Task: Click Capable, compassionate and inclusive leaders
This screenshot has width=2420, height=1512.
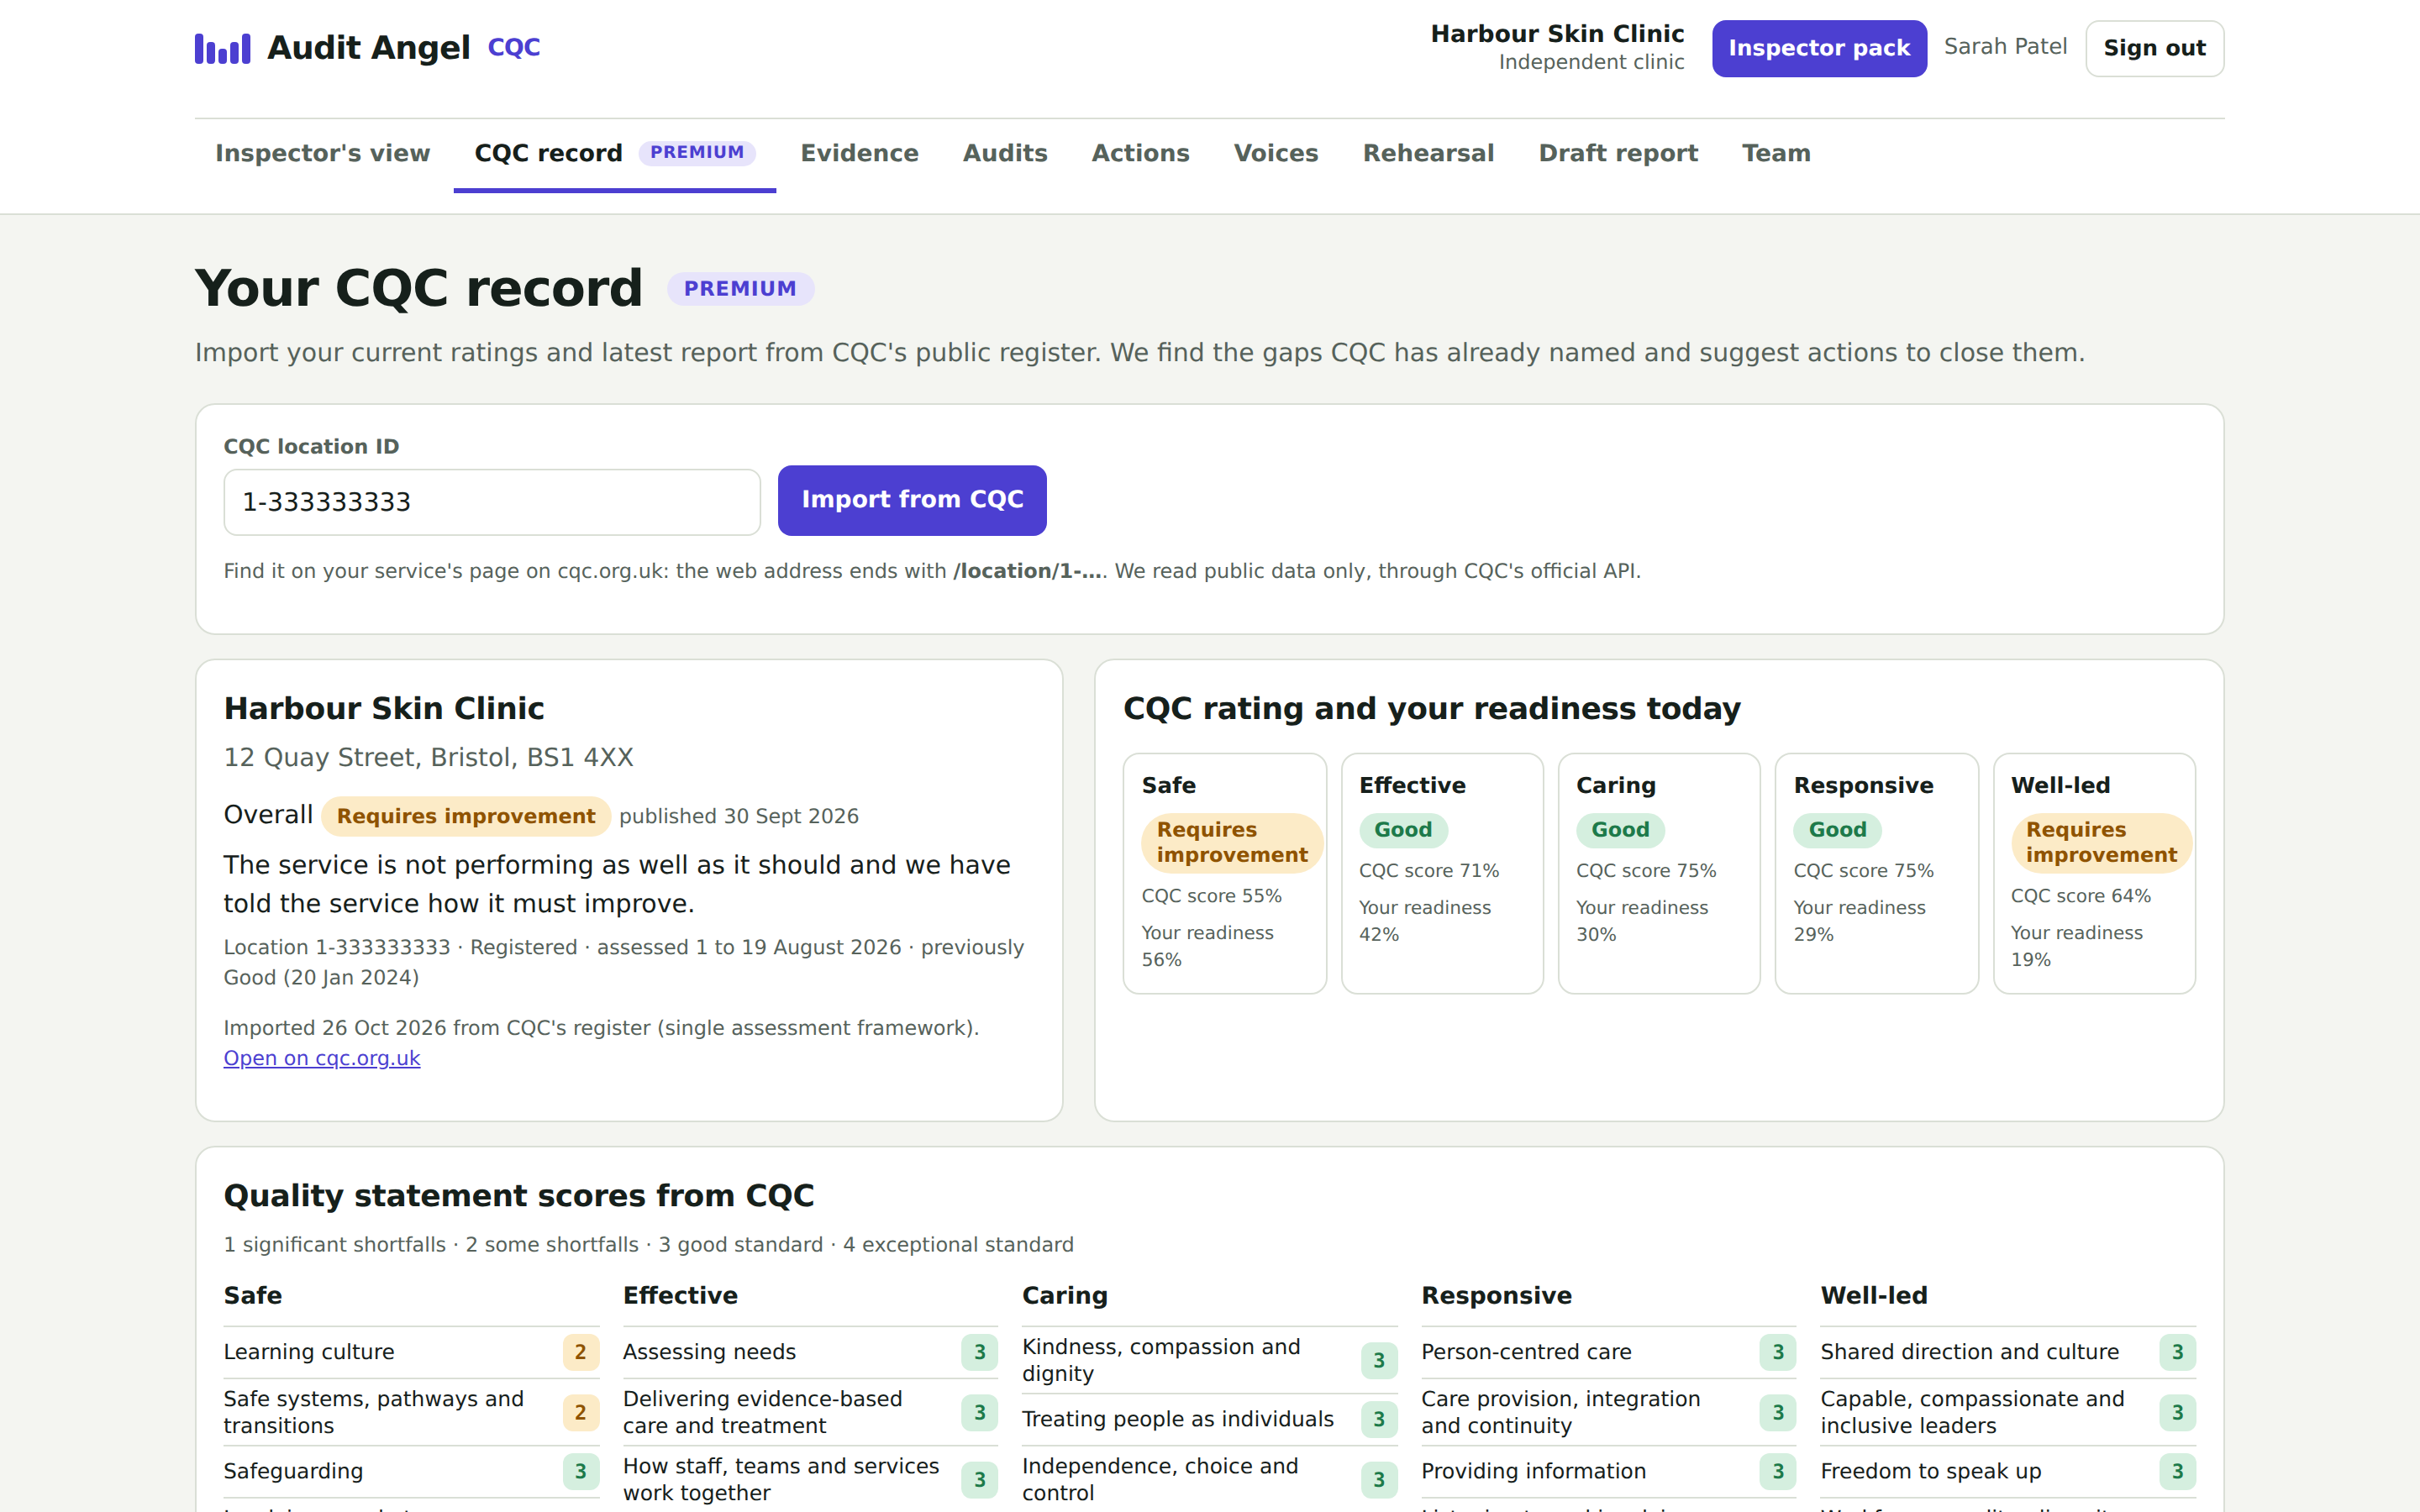Action: pos(2008,1412)
